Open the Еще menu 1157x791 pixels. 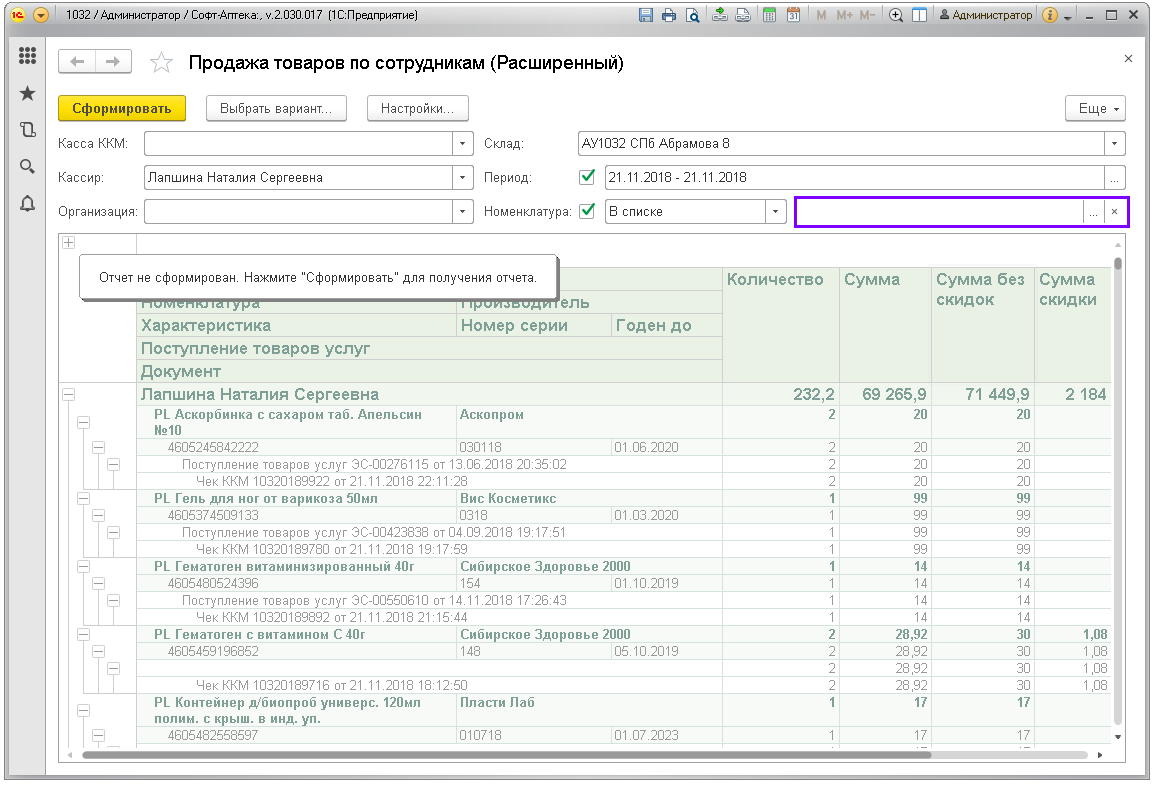pos(1098,108)
